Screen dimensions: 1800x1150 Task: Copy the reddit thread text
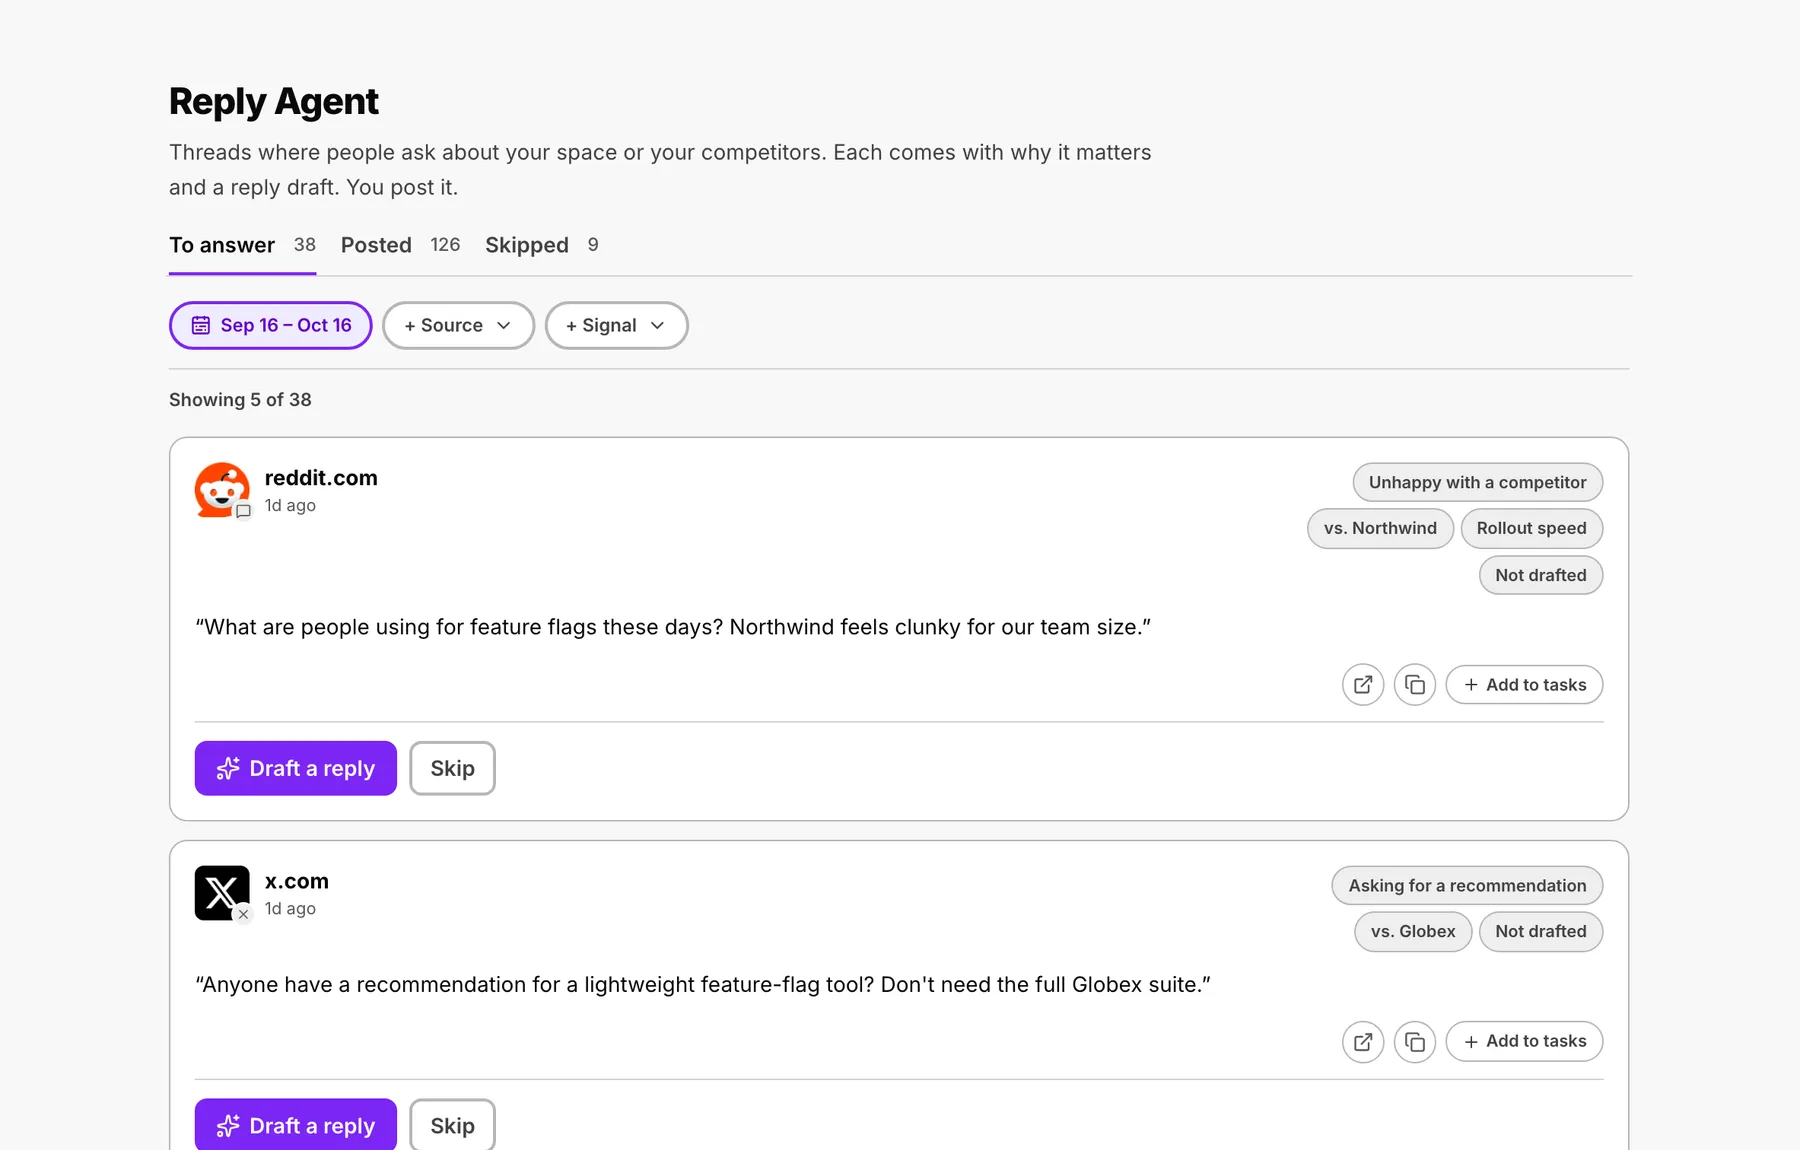click(1415, 685)
